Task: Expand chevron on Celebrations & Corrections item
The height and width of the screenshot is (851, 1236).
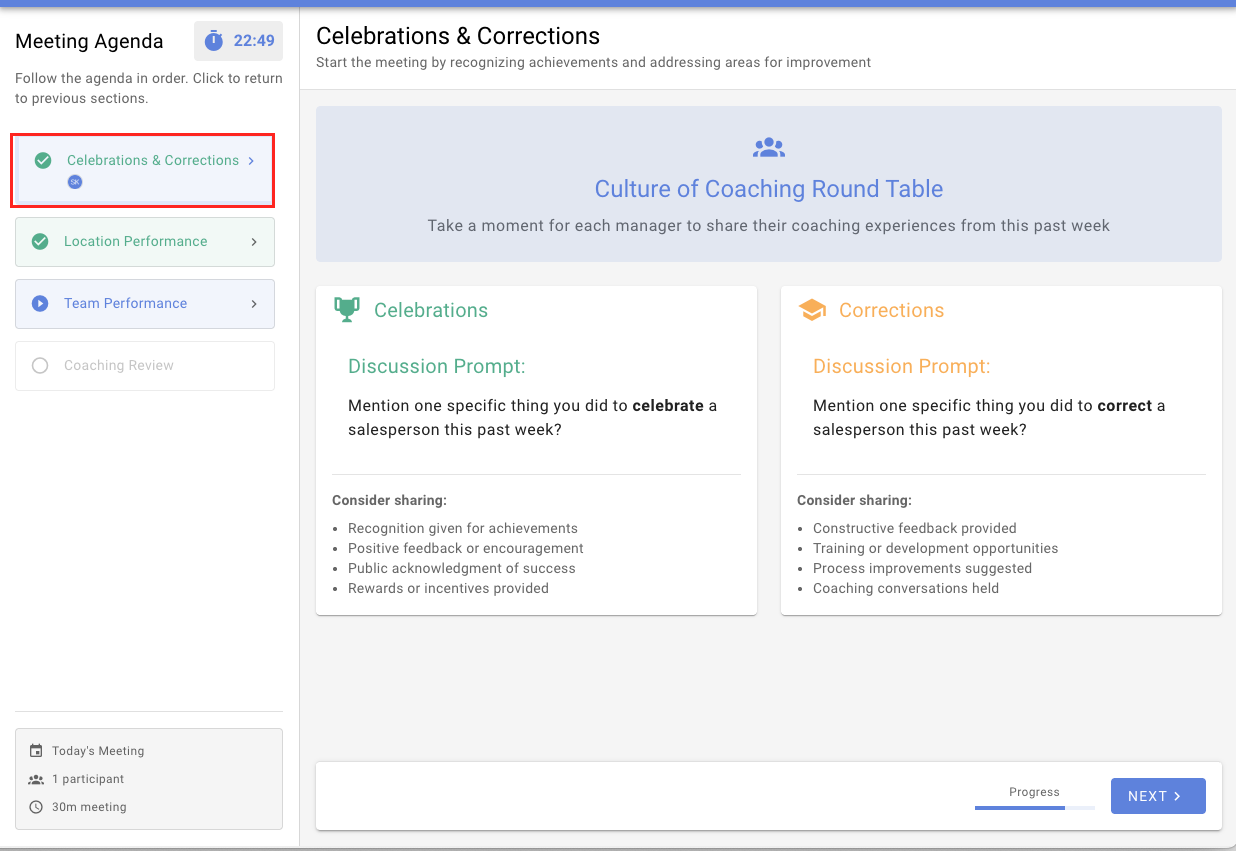Action: click(251, 160)
